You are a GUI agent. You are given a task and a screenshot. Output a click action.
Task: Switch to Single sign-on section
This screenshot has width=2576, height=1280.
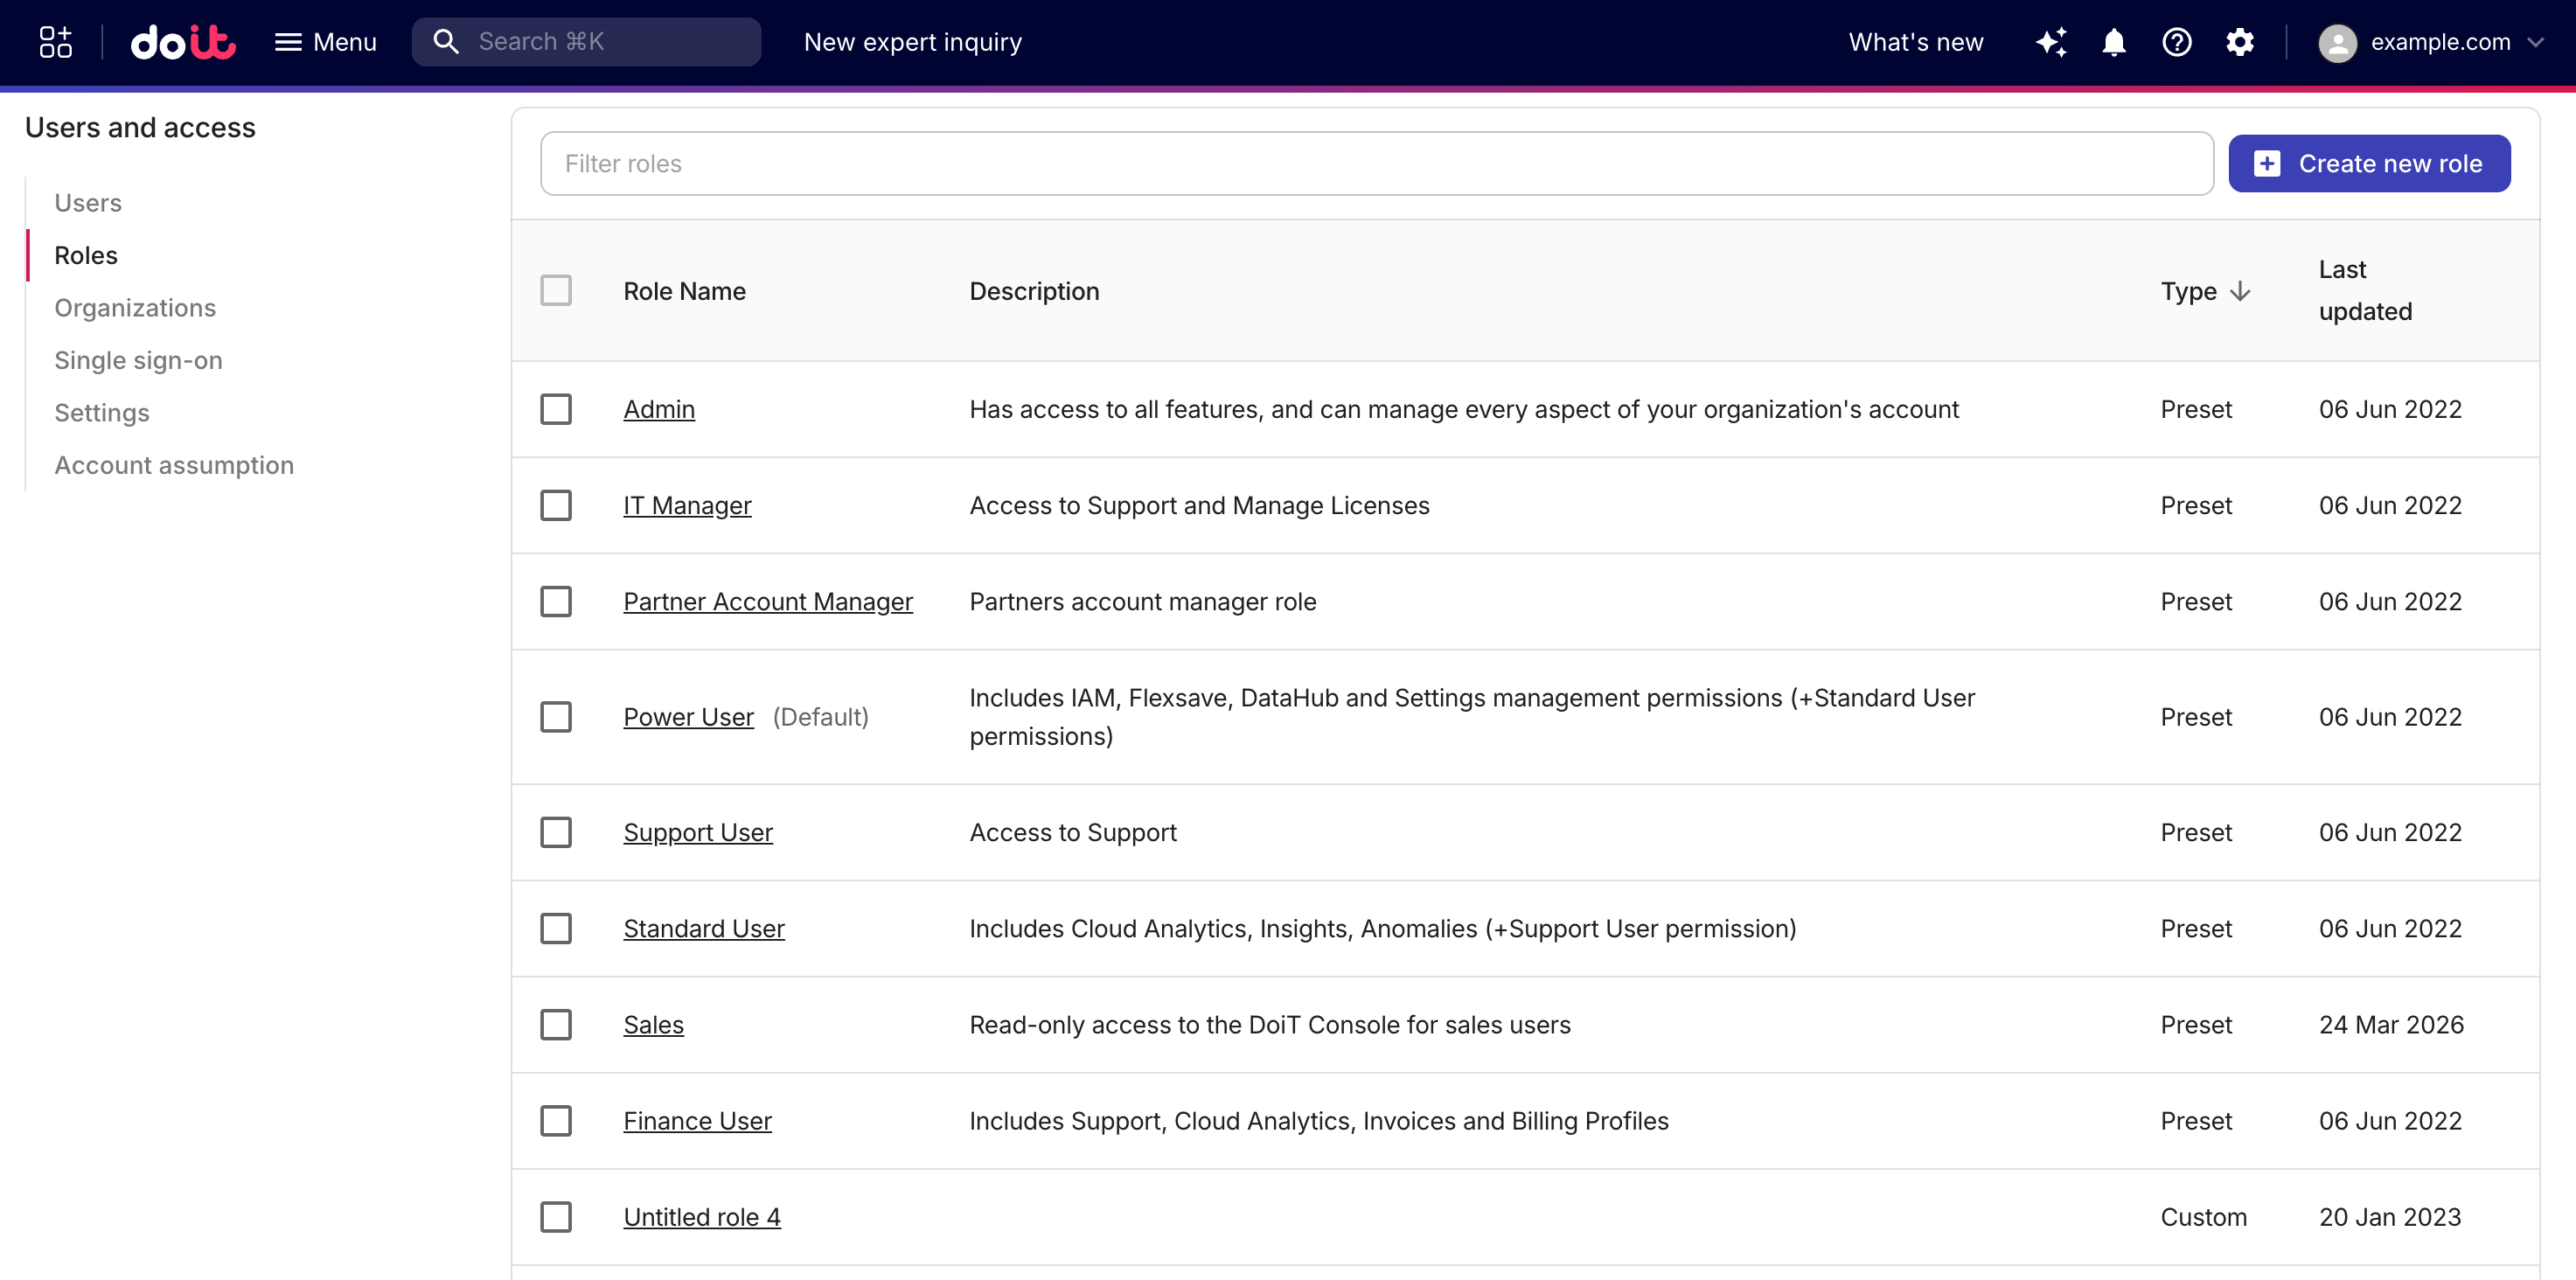click(x=138, y=360)
